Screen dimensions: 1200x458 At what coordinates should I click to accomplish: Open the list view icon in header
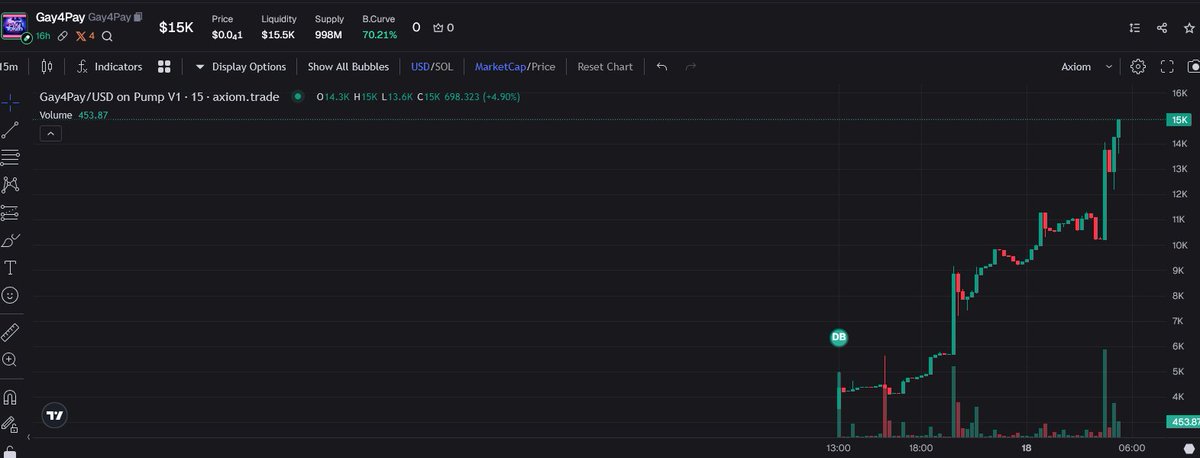pyautogui.click(x=1133, y=28)
